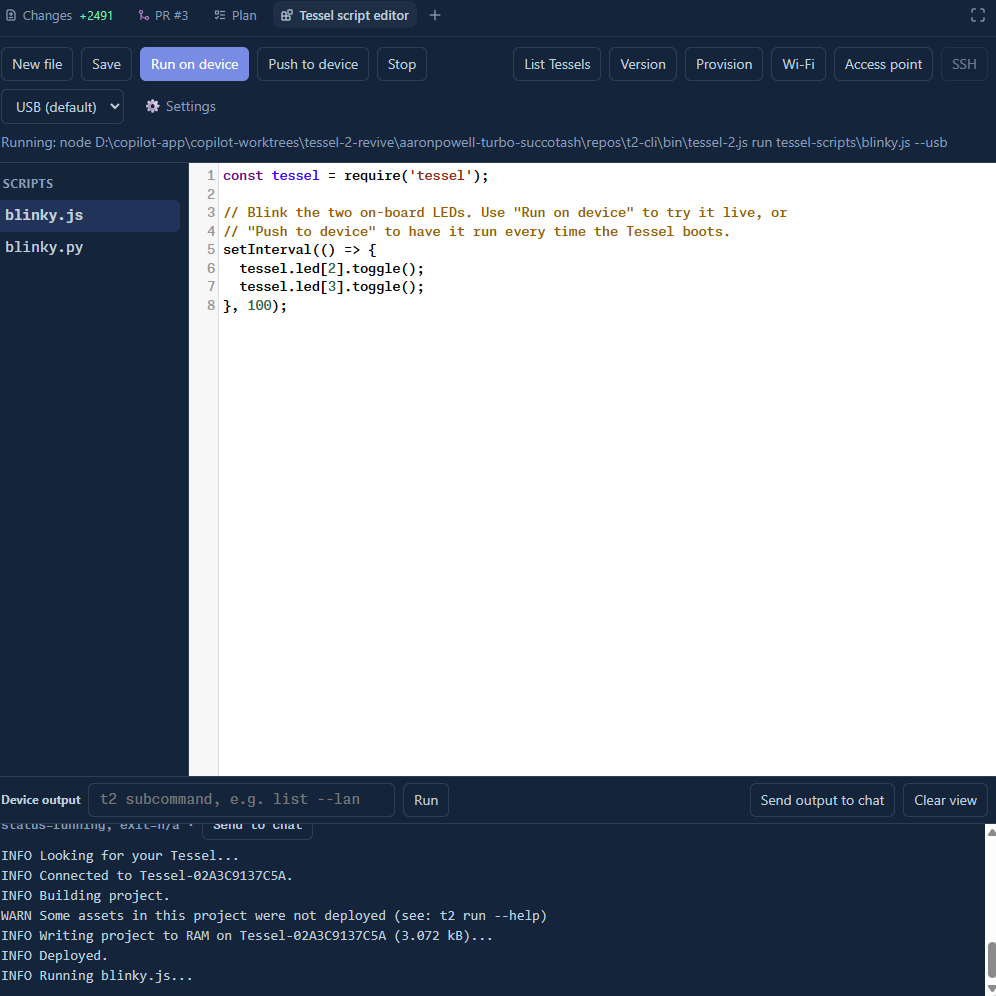Click code line 7 with led[3].toggle
Screen dimensions: 996x996
[331, 287]
